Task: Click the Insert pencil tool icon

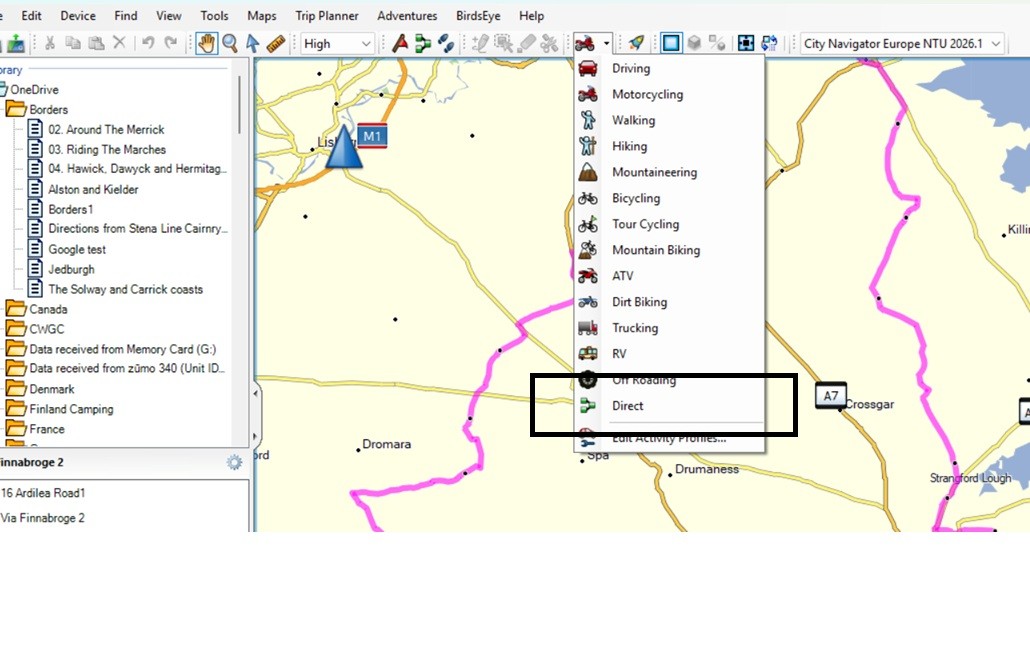Action: click(x=480, y=43)
